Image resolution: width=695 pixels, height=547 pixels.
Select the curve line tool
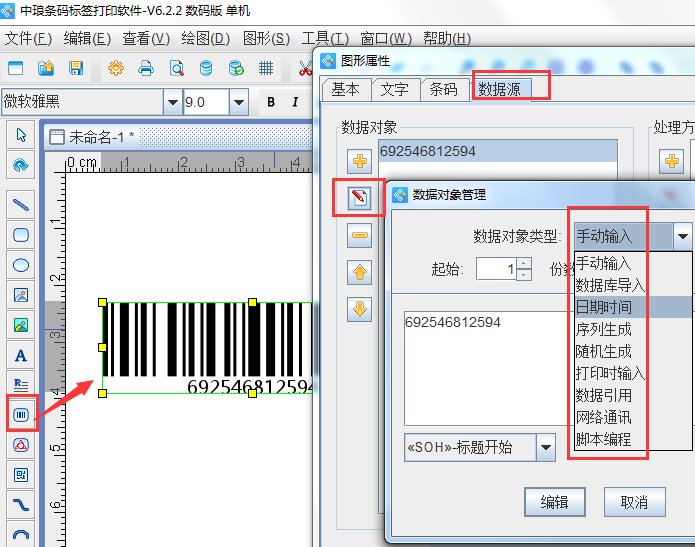(21, 505)
